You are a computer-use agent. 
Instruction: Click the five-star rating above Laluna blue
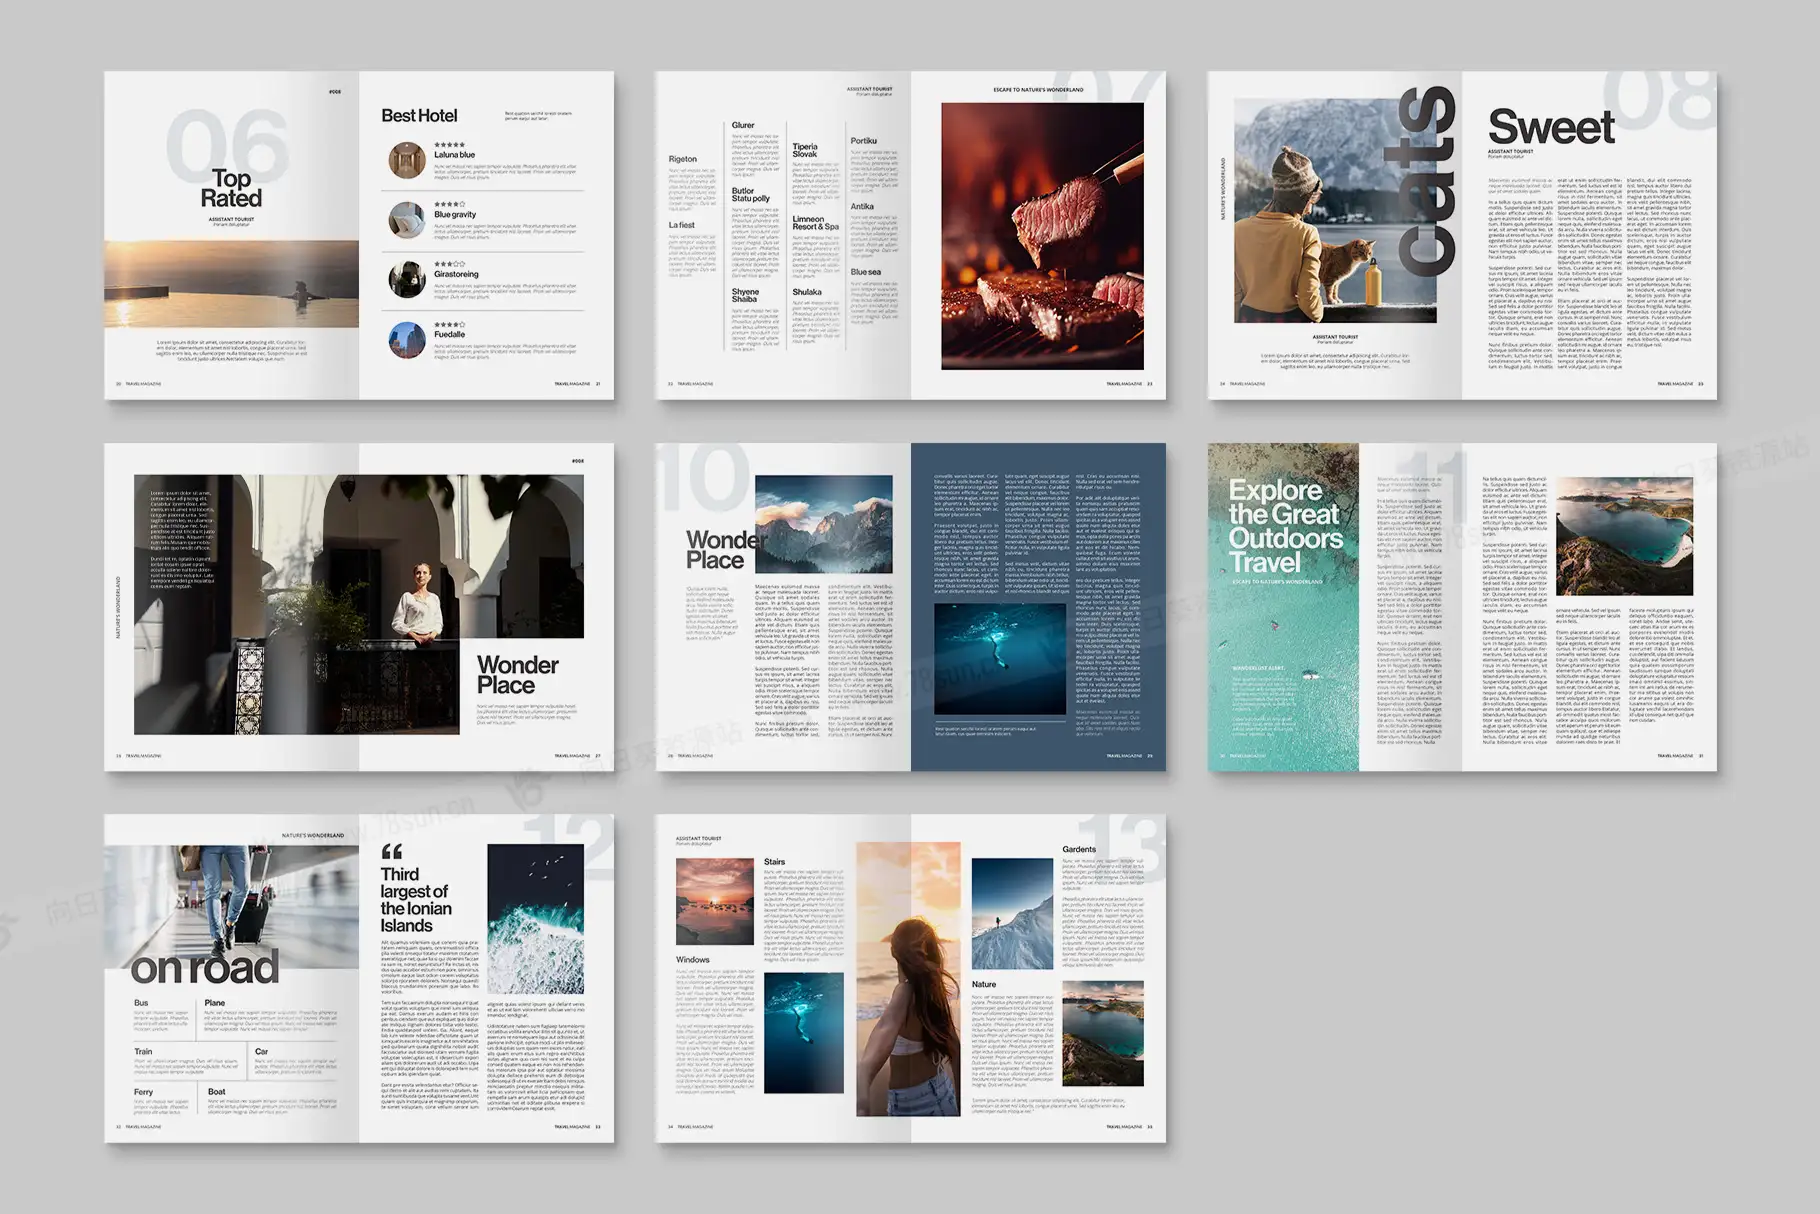pyautogui.click(x=449, y=145)
